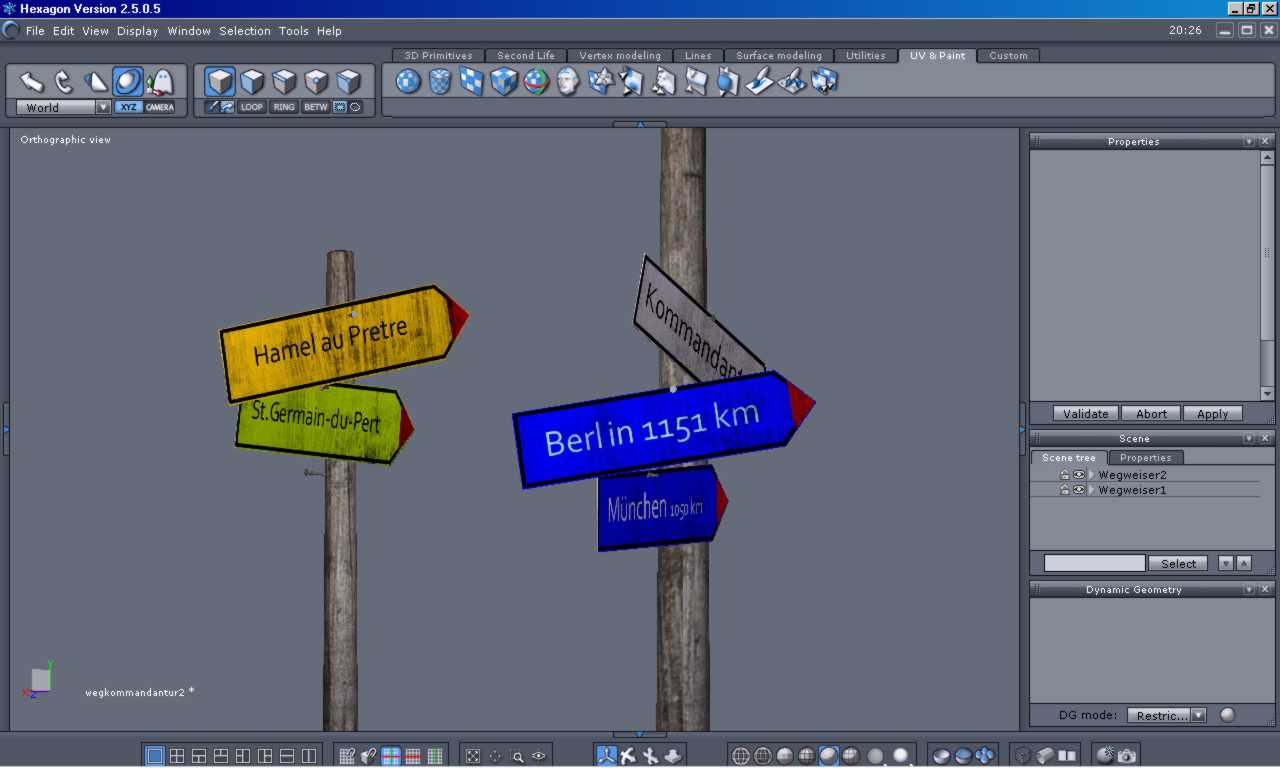Click the fit-all zoom icon
The height and width of the screenshot is (768, 1280).
pyautogui.click(x=473, y=756)
